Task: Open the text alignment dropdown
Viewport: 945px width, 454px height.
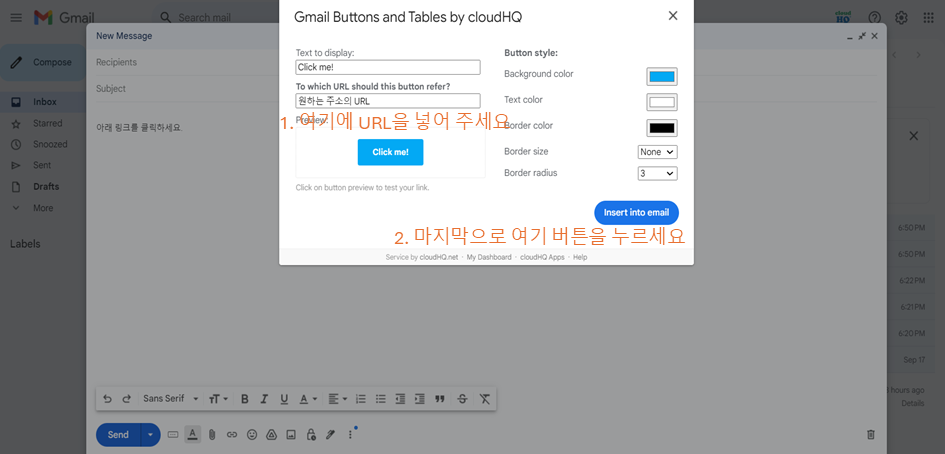Action: point(338,399)
